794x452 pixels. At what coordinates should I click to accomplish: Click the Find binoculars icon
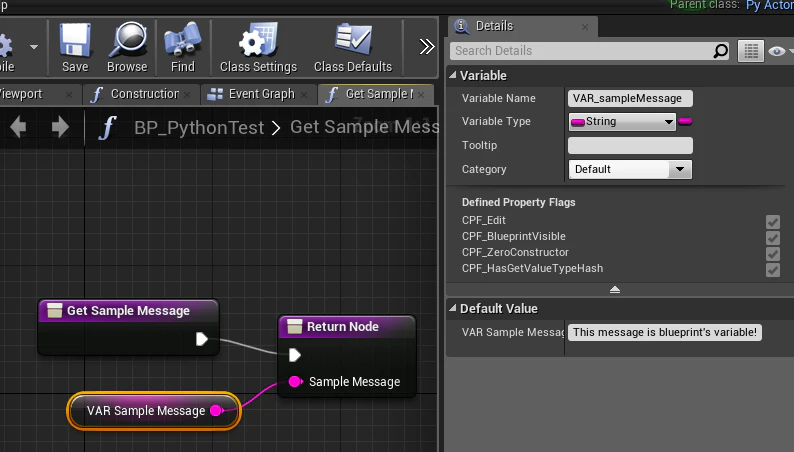(x=182, y=48)
